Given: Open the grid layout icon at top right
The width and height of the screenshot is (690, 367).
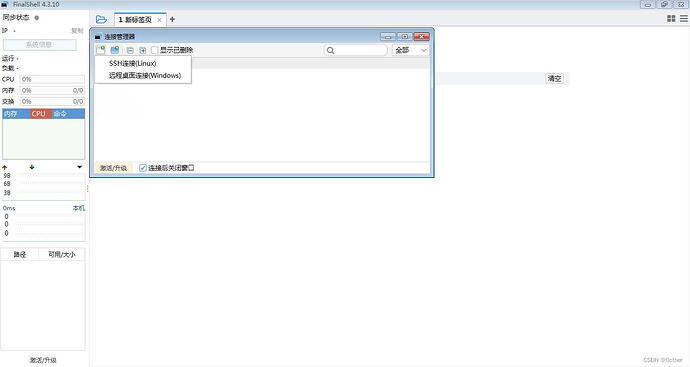Looking at the screenshot, I should [671, 18].
